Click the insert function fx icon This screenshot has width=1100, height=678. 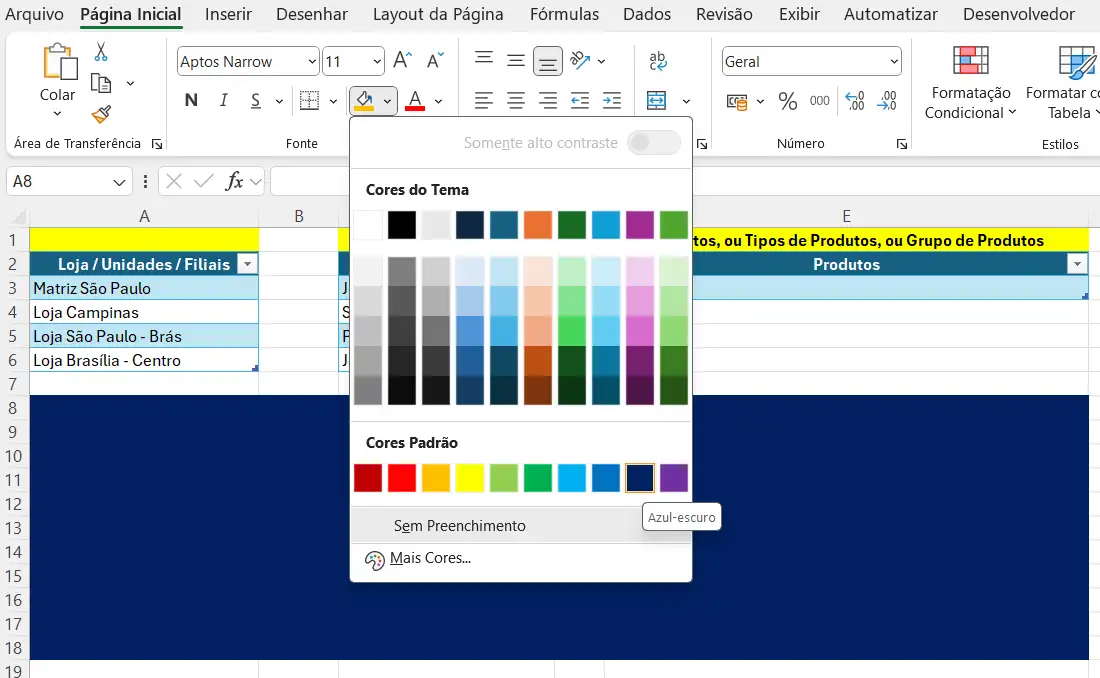point(235,181)
